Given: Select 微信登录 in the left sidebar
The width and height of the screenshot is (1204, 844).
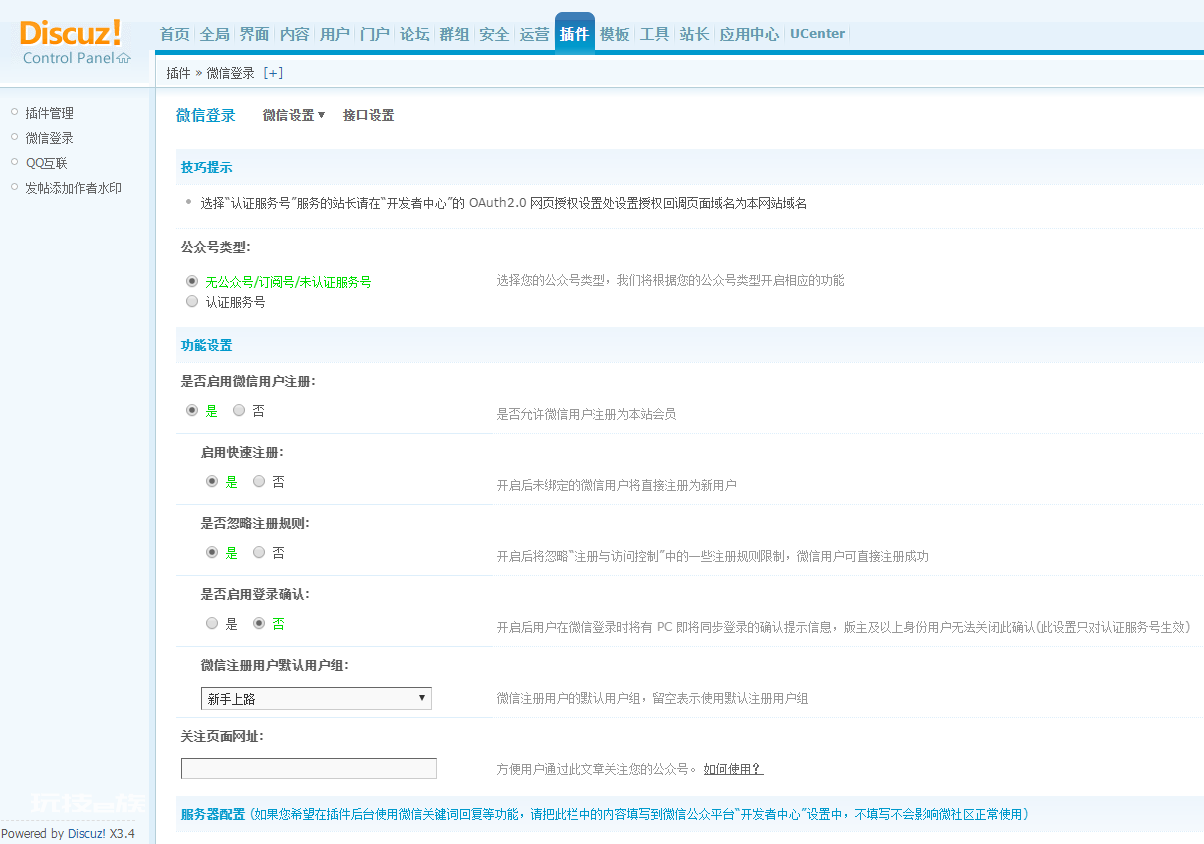Looking at the screenshot, I should point(50,138).
